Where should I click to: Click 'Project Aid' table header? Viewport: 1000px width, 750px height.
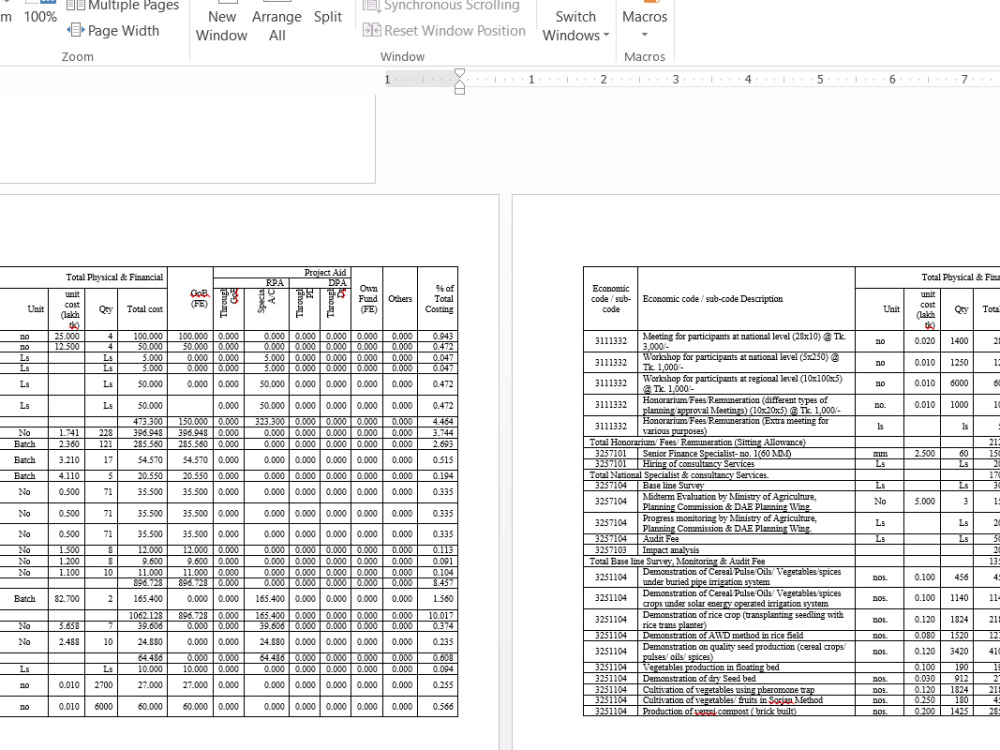pos(325,272)
